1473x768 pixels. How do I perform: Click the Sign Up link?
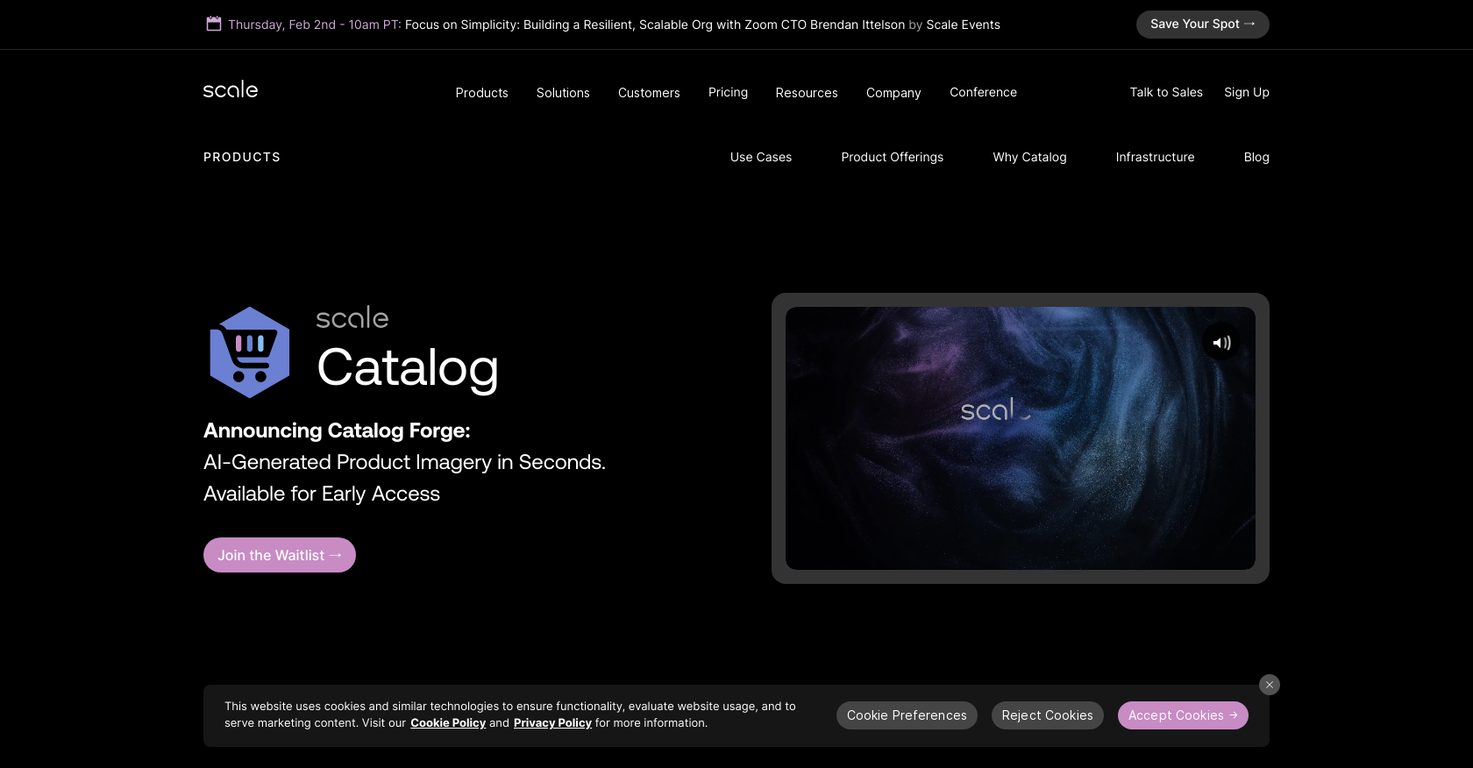pyautogui.click(x=1246, y=92)
